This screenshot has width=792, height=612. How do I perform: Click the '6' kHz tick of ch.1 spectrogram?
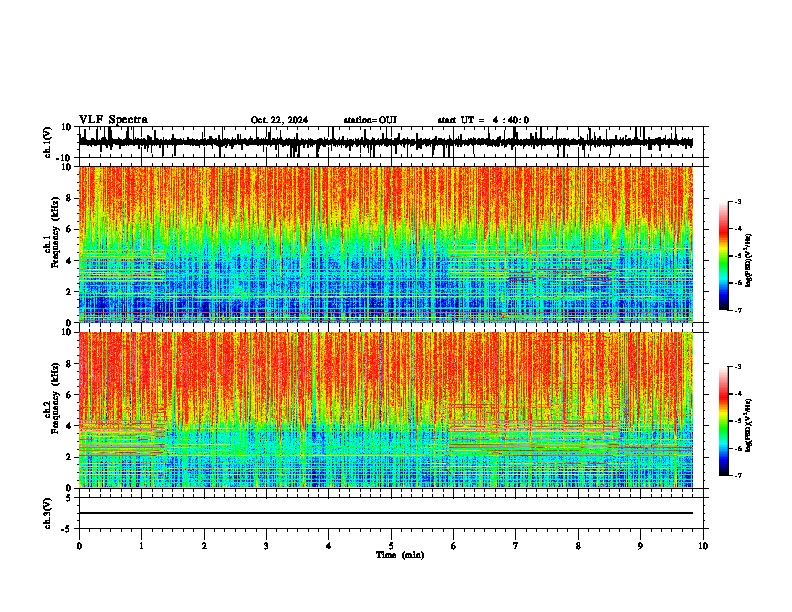69,229
